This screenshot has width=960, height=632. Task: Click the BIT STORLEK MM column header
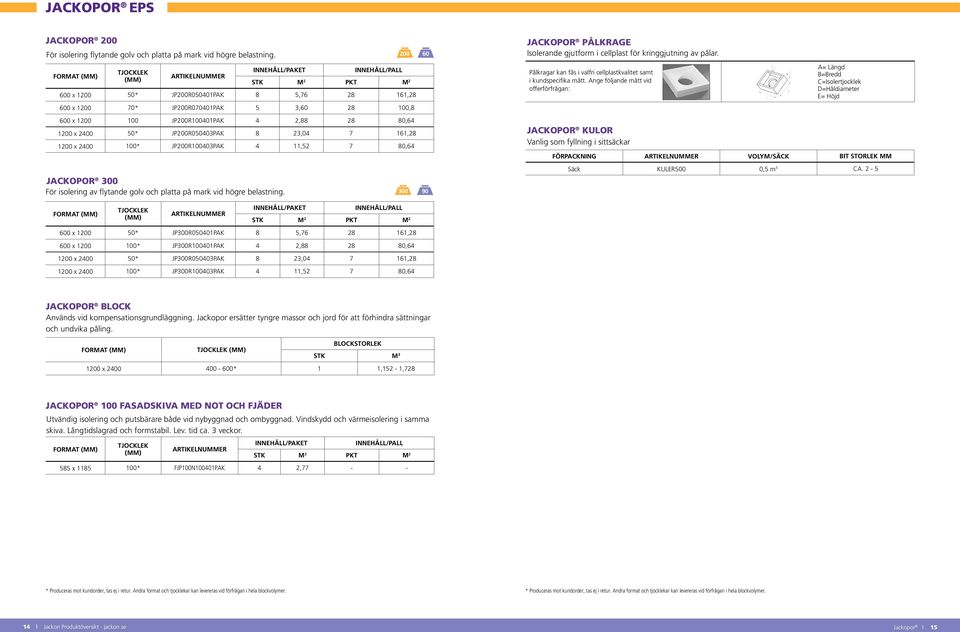pyautogui.click(x=865, y=156)
